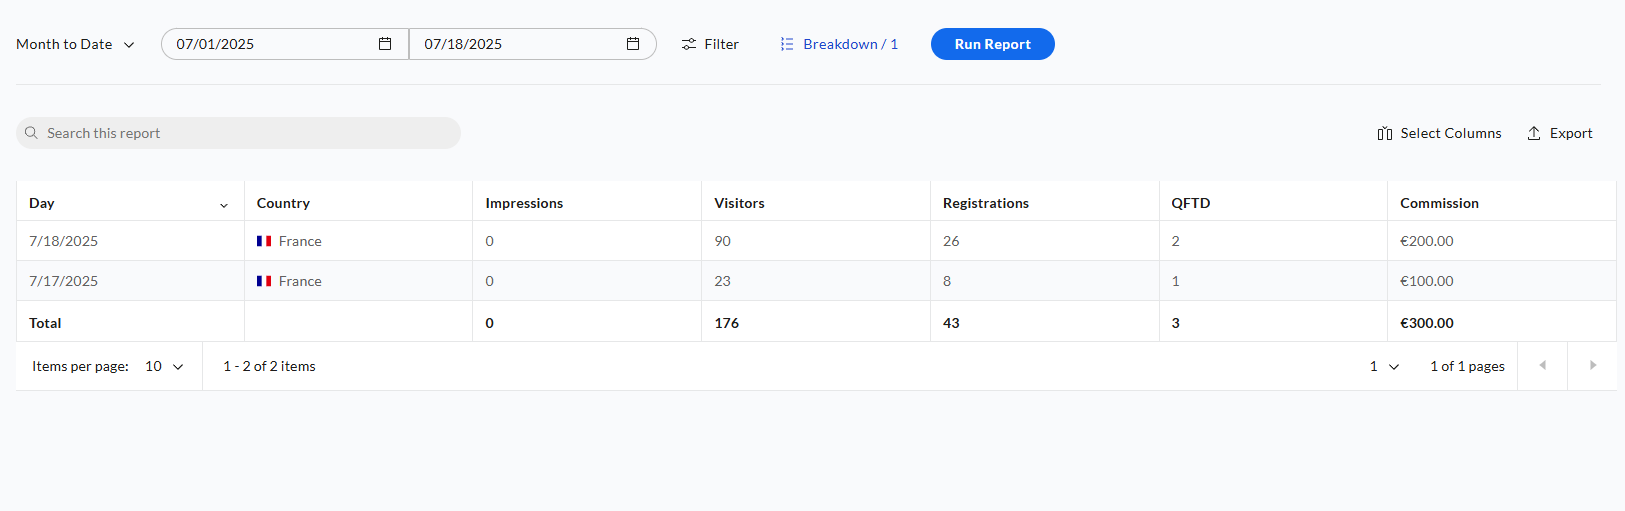This screenshot has width=1625, height=511.
Task: Click the search magnifier icon
Action: [x=31, y=133]
